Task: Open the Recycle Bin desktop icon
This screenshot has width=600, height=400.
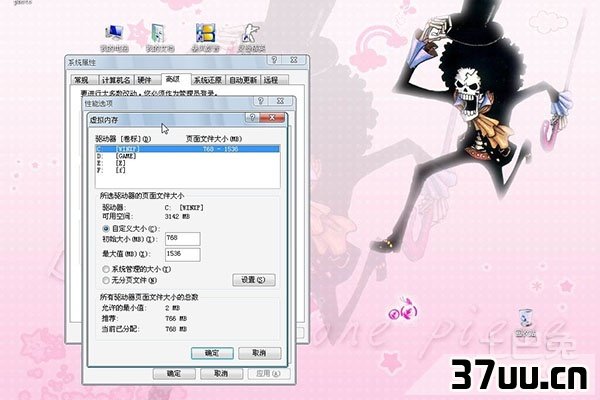Action: (525, 323)
